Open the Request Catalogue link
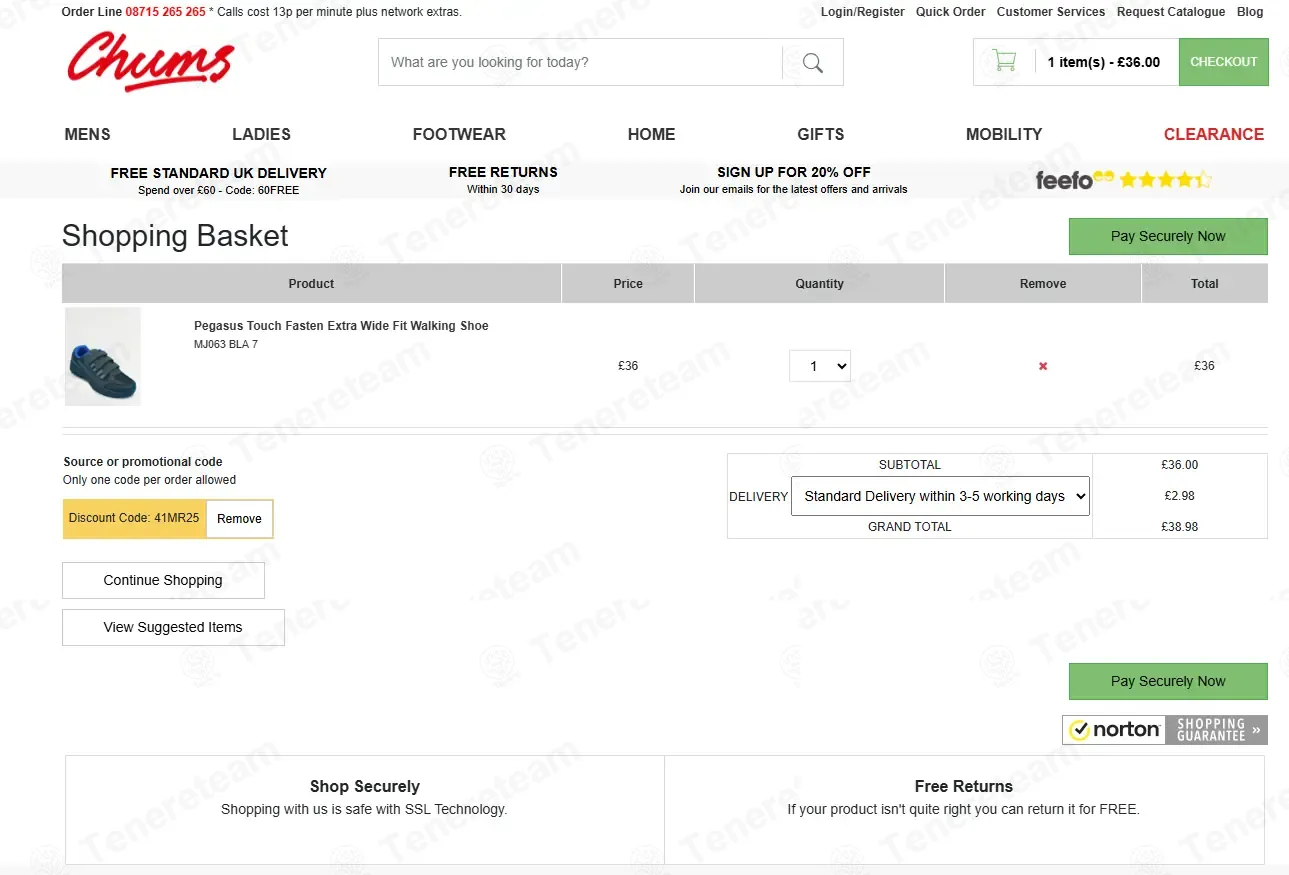The width and height of the screenshot is (1289, 875). click(1171, 12)
